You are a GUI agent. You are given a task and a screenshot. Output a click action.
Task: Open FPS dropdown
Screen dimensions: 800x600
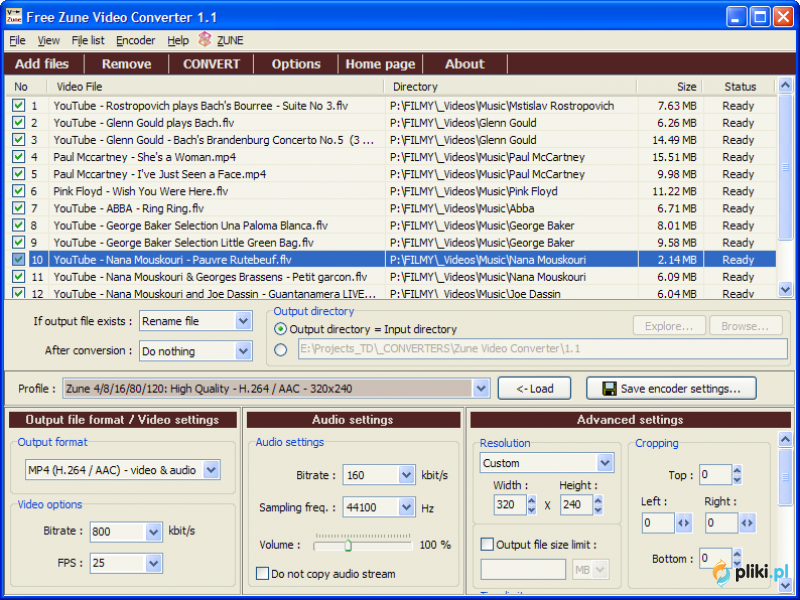[154, 563]
